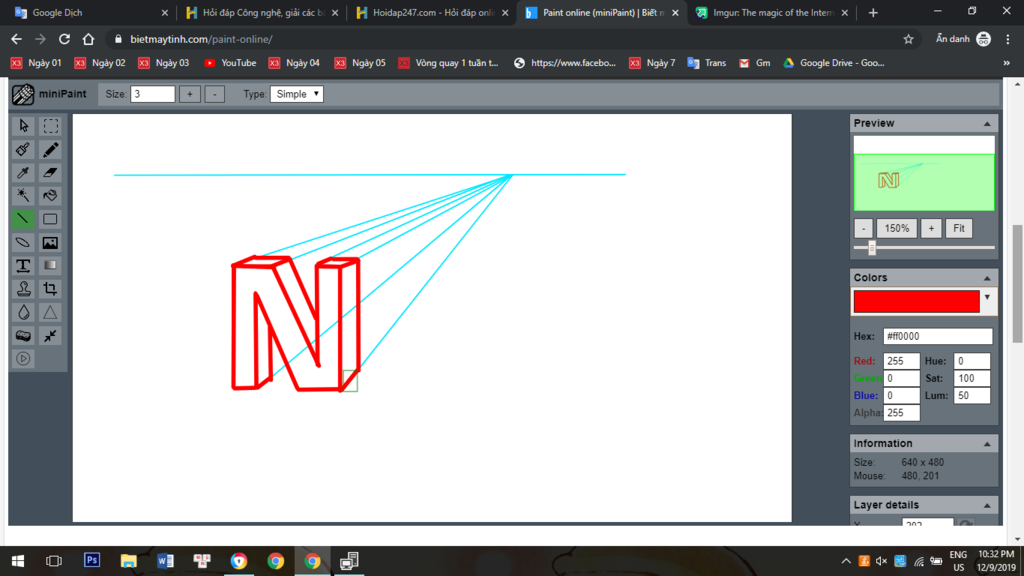Click the Size input field
The width and height of the screenshot is (1024, 576).
pyautogui.click(x=153, y=94)
